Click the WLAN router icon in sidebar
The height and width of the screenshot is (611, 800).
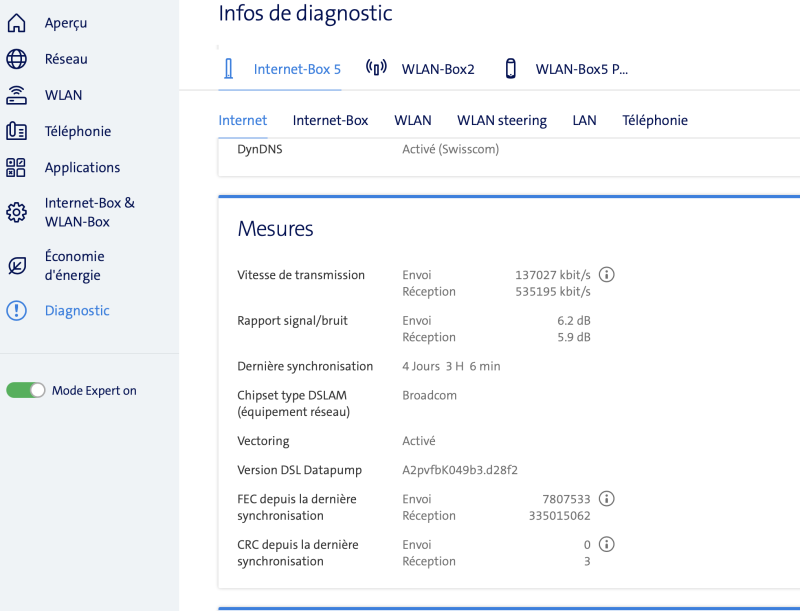(x=17, y=96)
